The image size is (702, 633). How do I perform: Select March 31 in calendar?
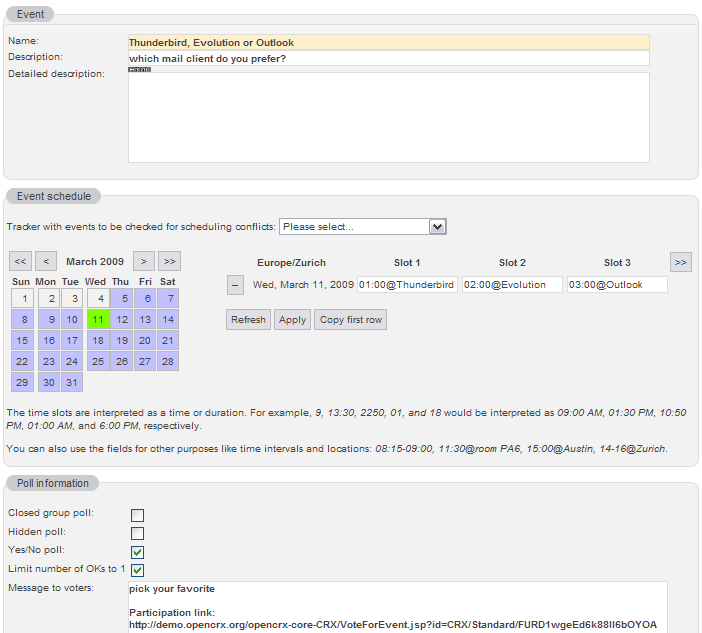pos(72,383)
